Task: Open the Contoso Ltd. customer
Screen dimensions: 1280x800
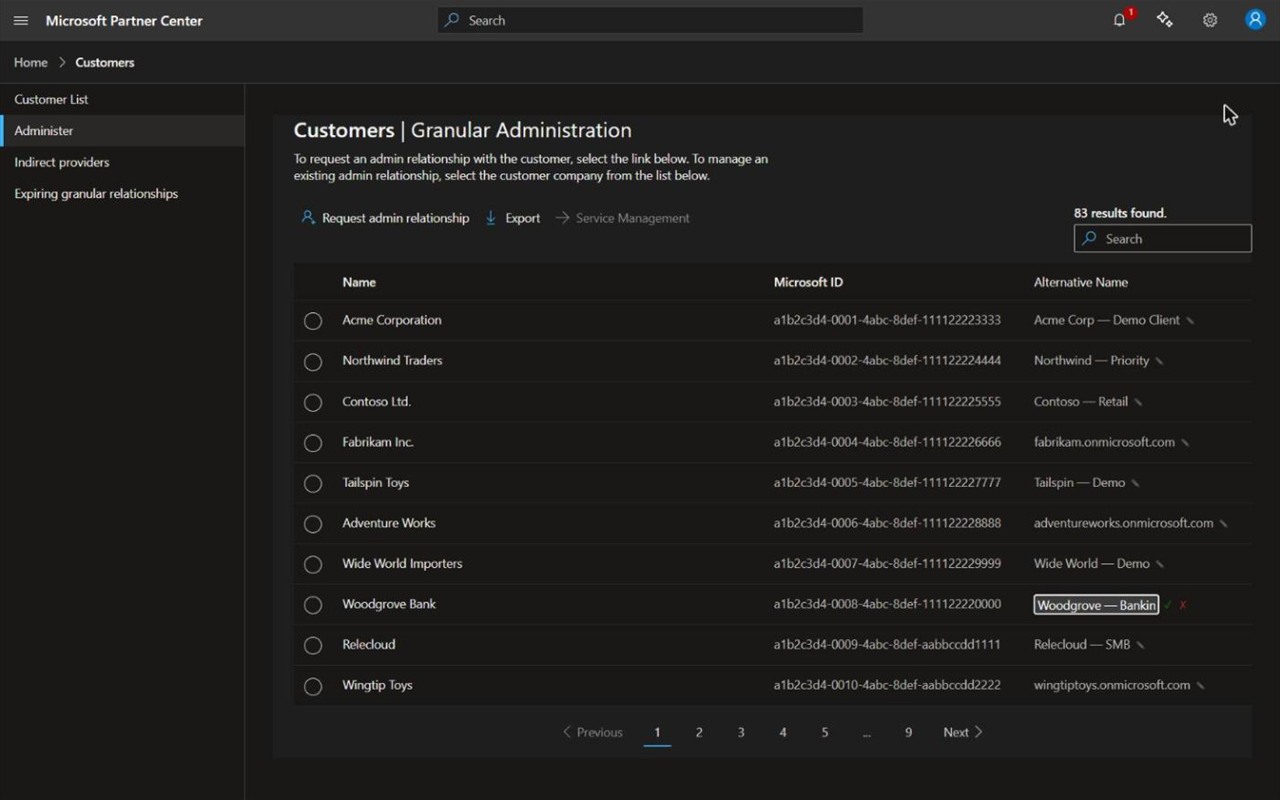Action: tap(377, 401)
